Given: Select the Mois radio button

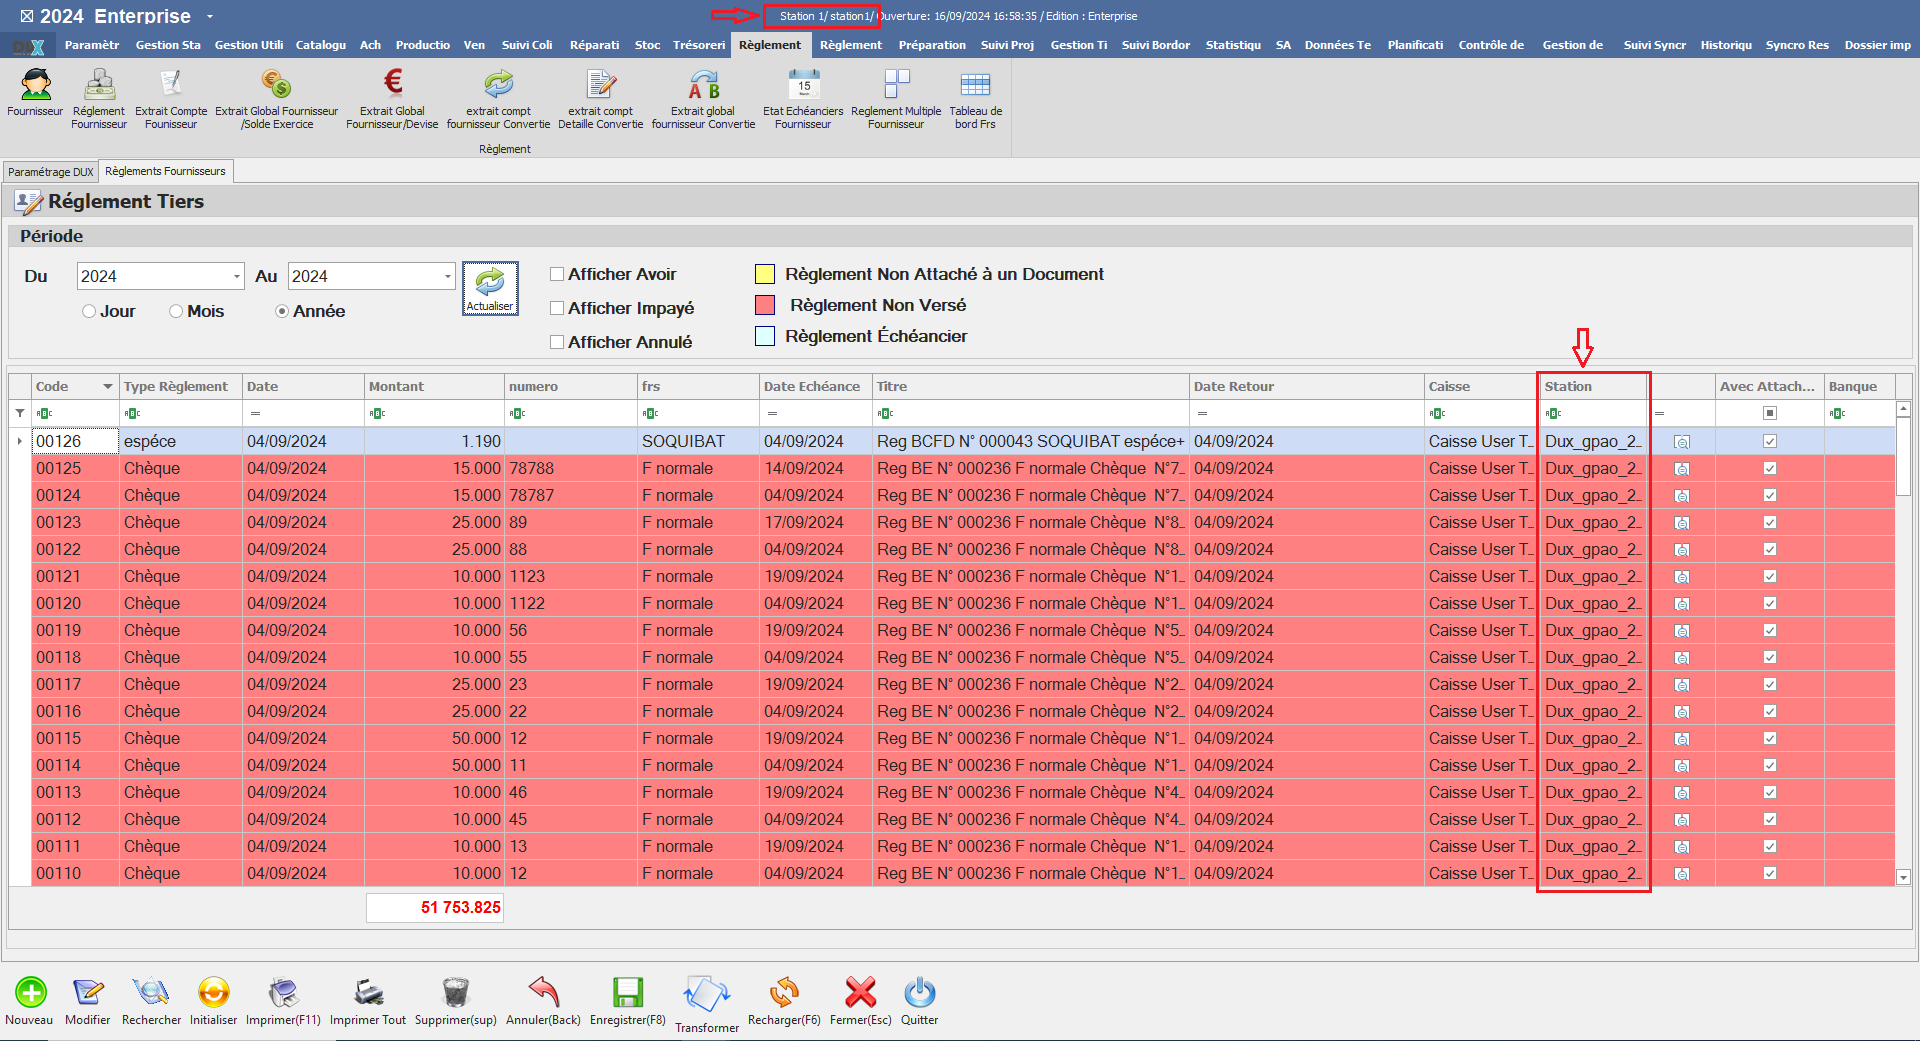Looking at the screenshot, I should (x=176, y=311).
